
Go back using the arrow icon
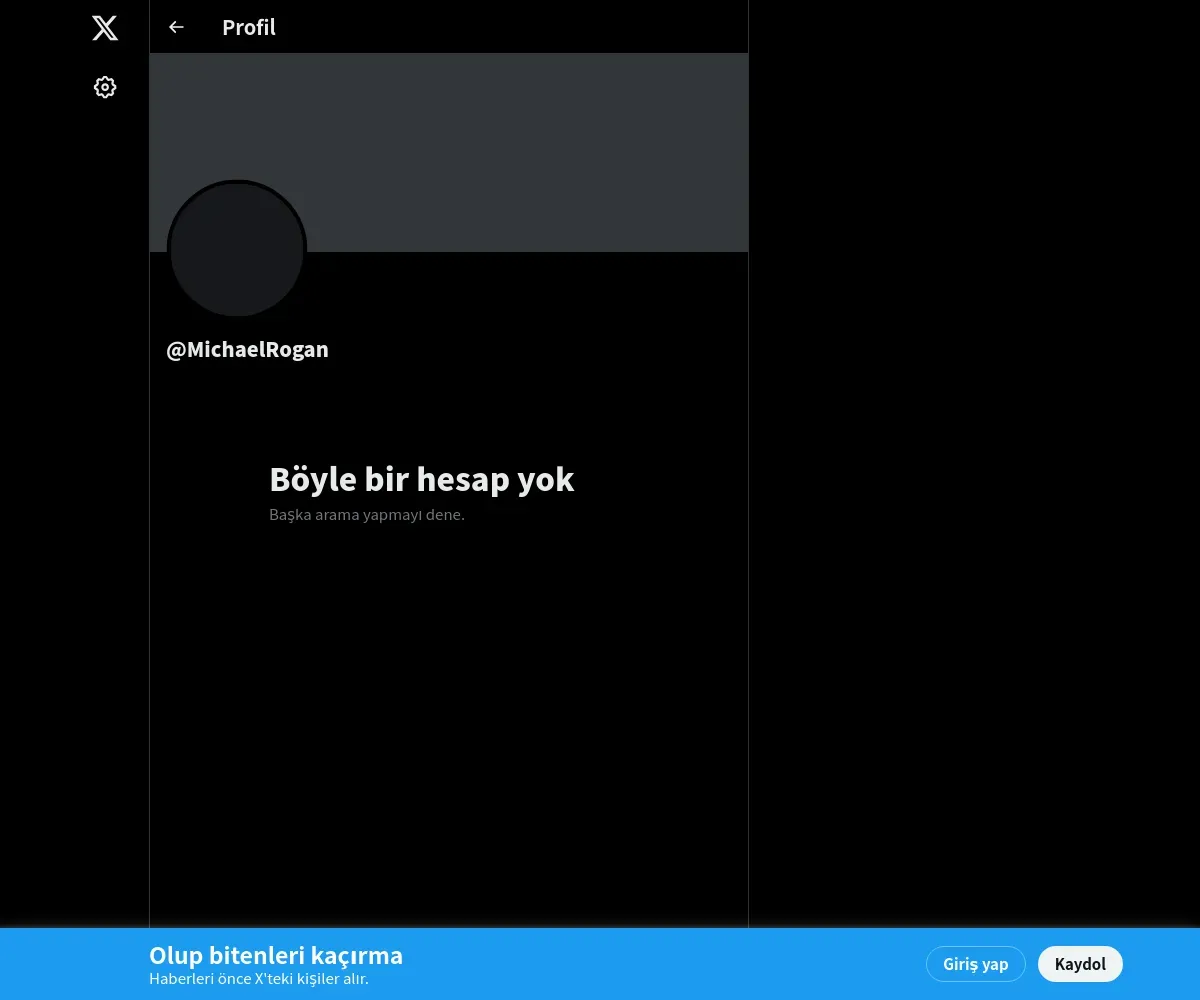176,27
